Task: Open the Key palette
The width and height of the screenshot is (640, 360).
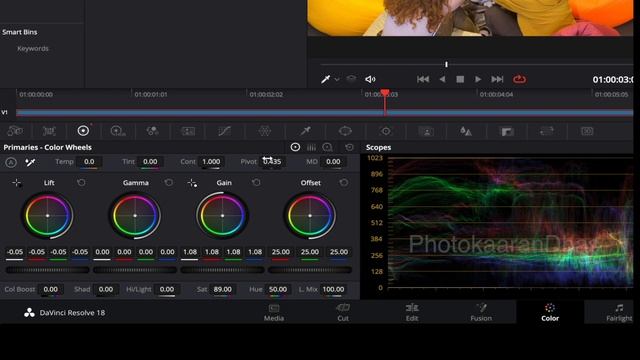Action: (507, 131)
